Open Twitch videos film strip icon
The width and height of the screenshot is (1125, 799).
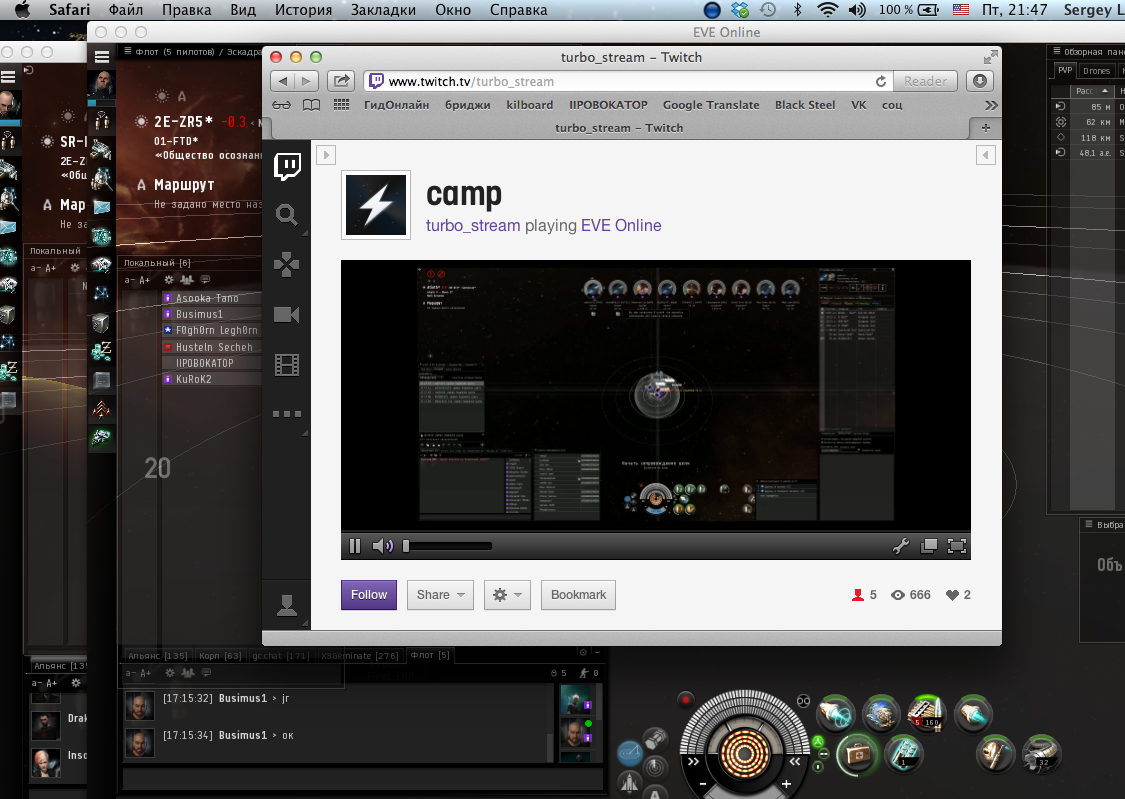click(287, 365)
